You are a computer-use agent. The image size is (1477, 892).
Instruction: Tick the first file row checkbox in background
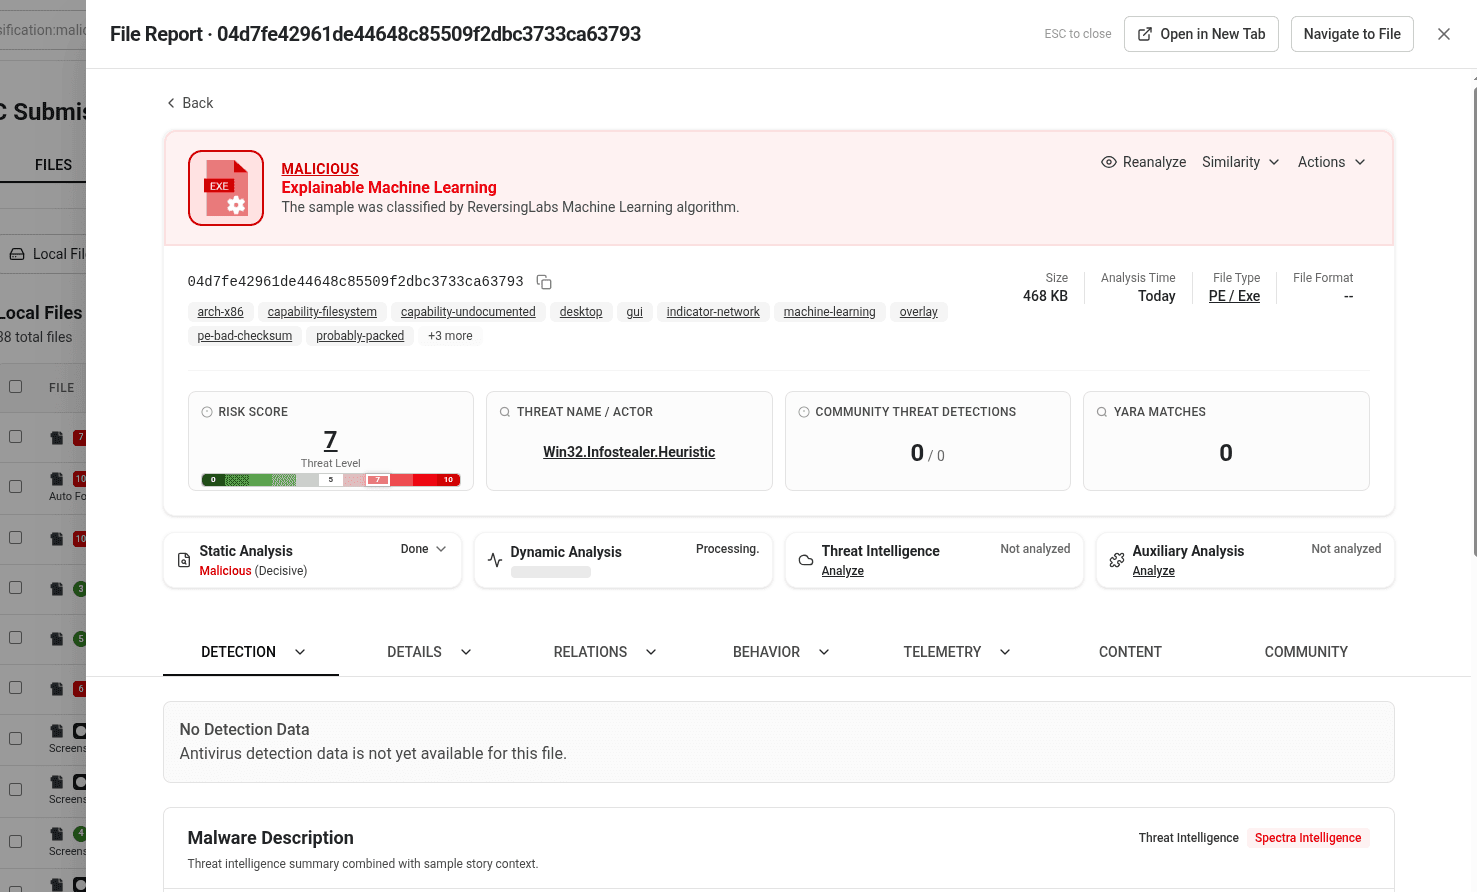(x=16, y=436)
